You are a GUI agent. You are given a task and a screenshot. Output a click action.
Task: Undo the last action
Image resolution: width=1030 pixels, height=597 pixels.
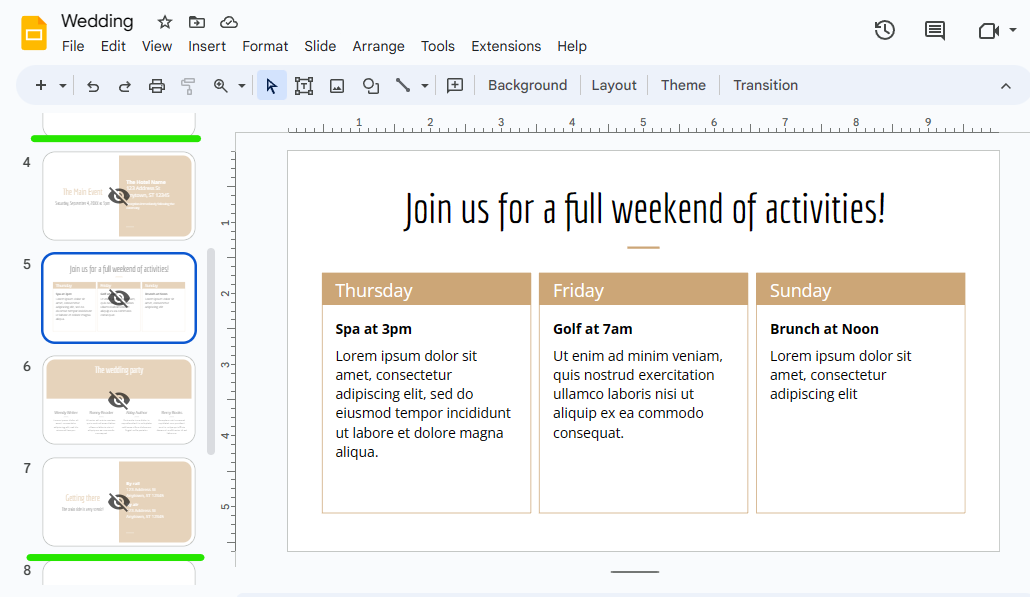click(x=93, y=86)
